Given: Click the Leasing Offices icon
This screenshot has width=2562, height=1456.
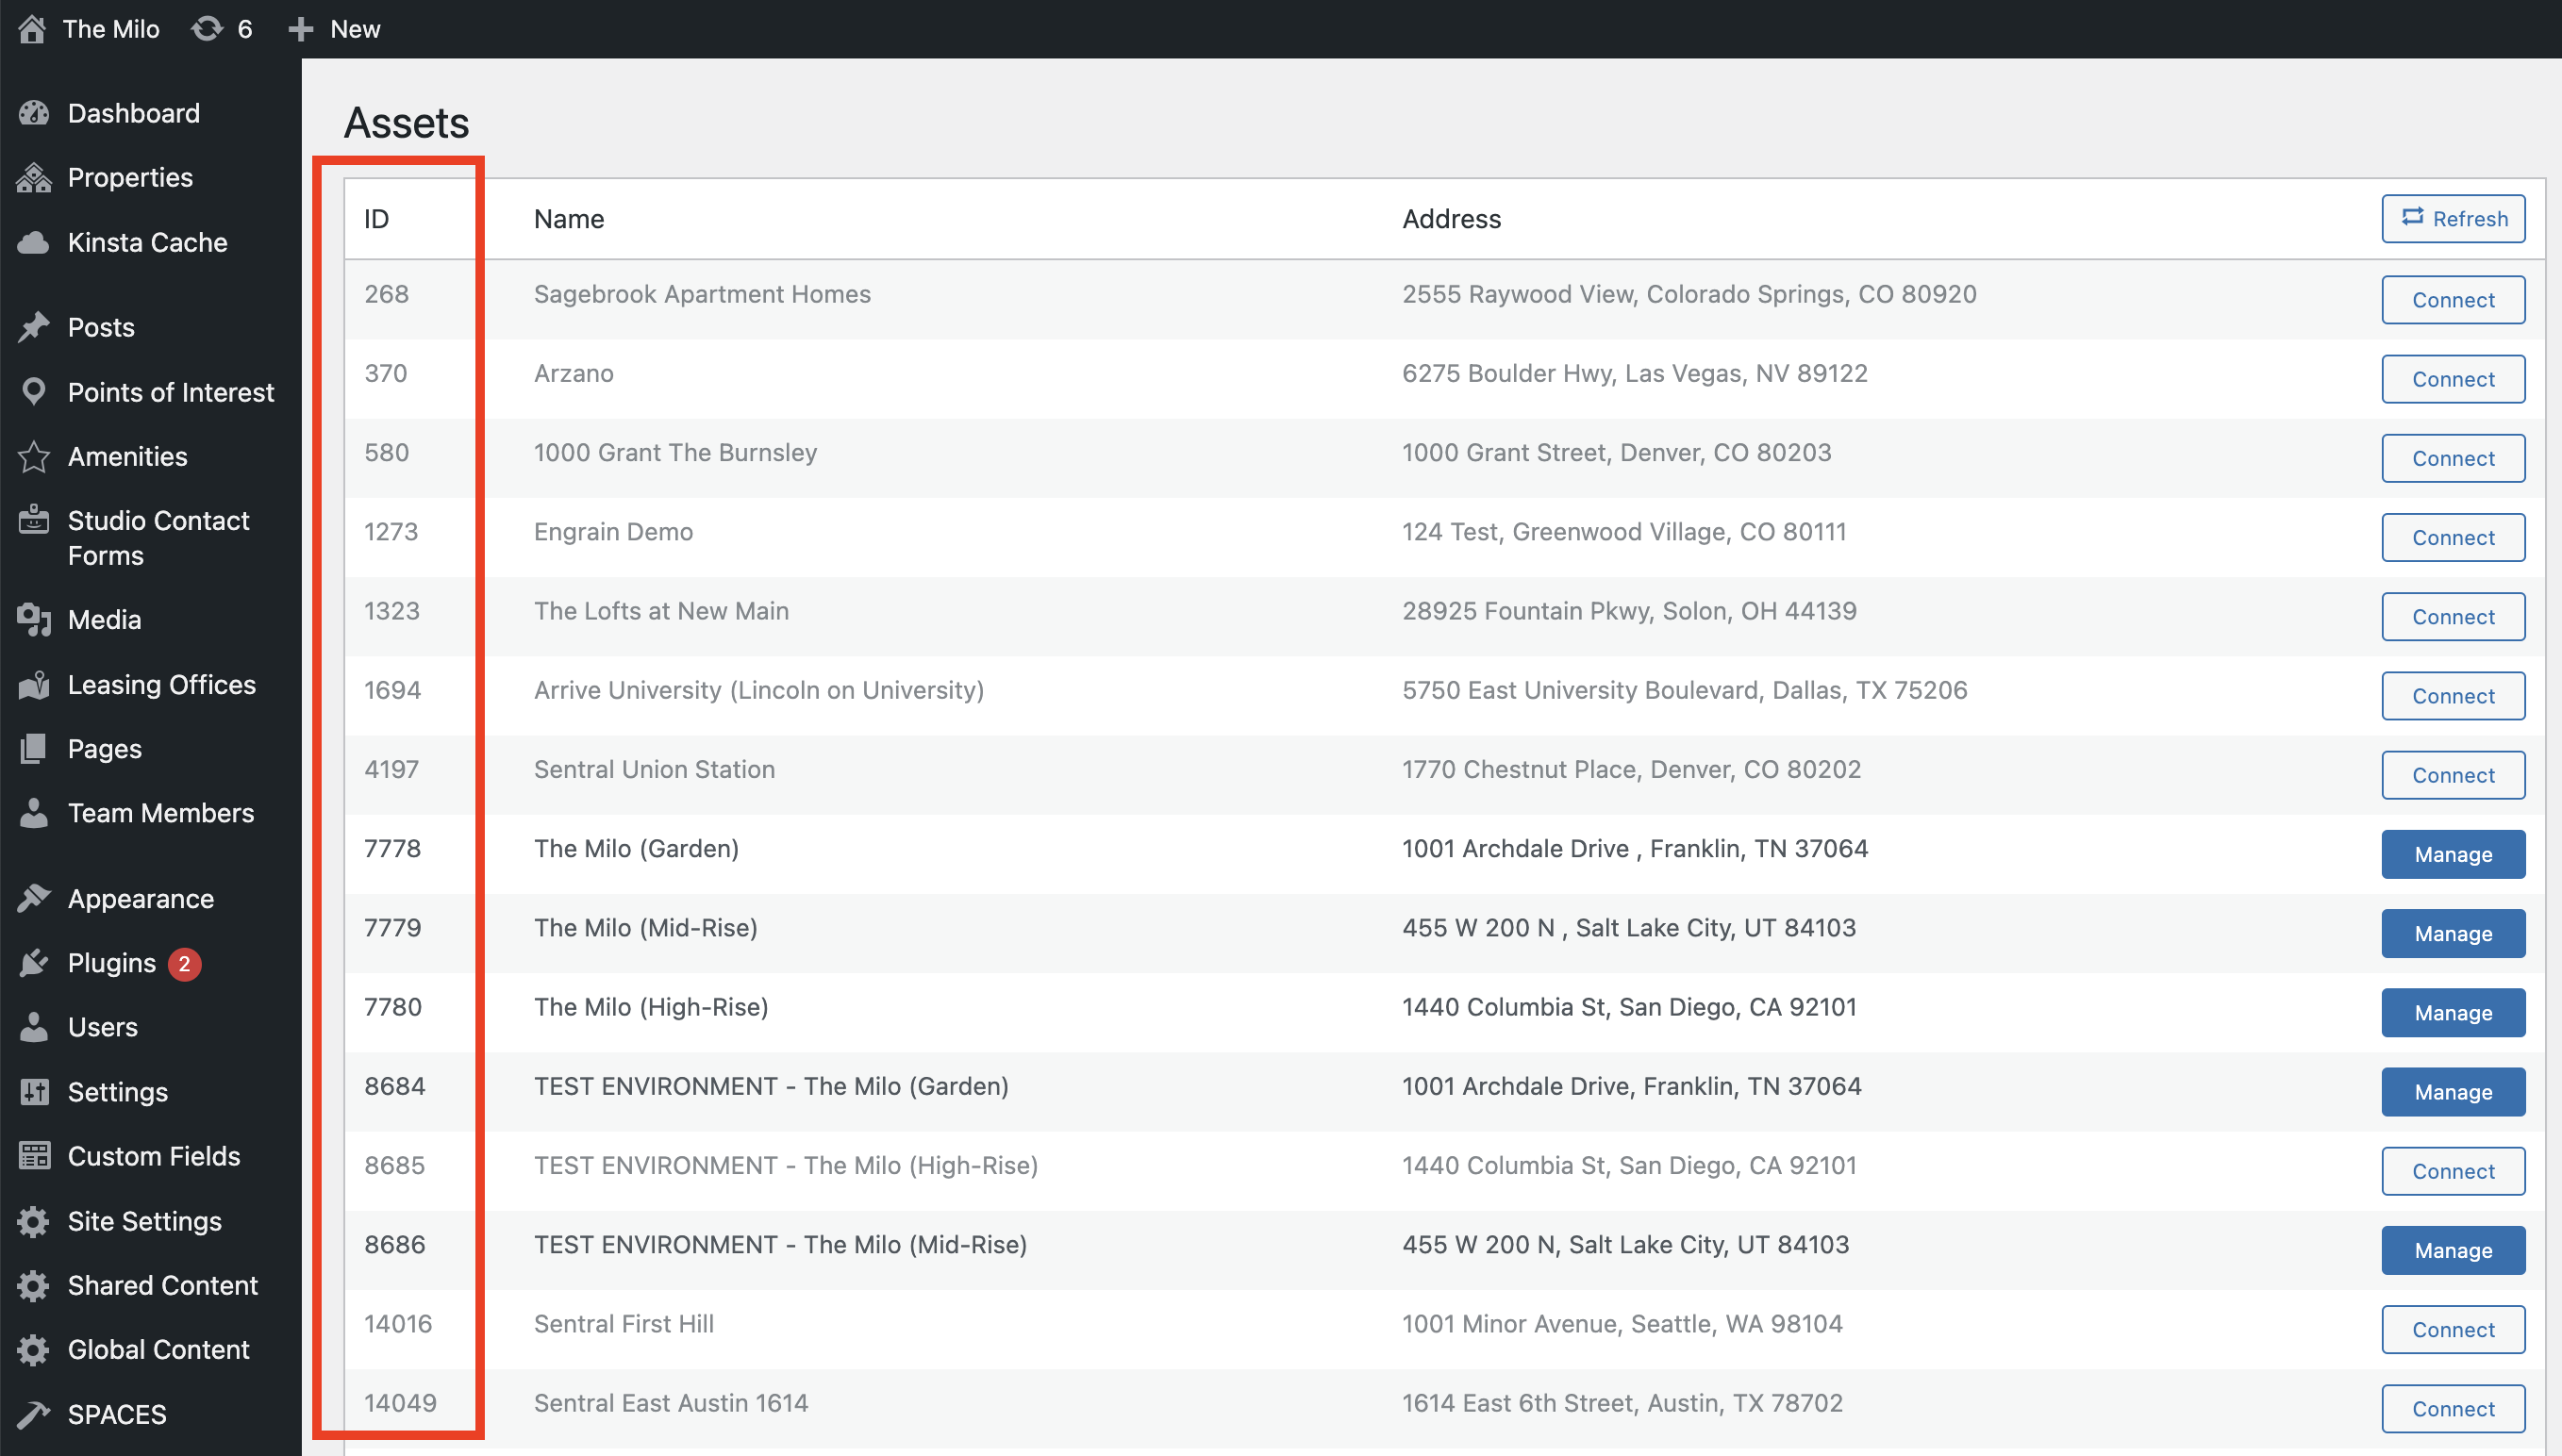Looking at the screenshot, I should click(34, 685).
